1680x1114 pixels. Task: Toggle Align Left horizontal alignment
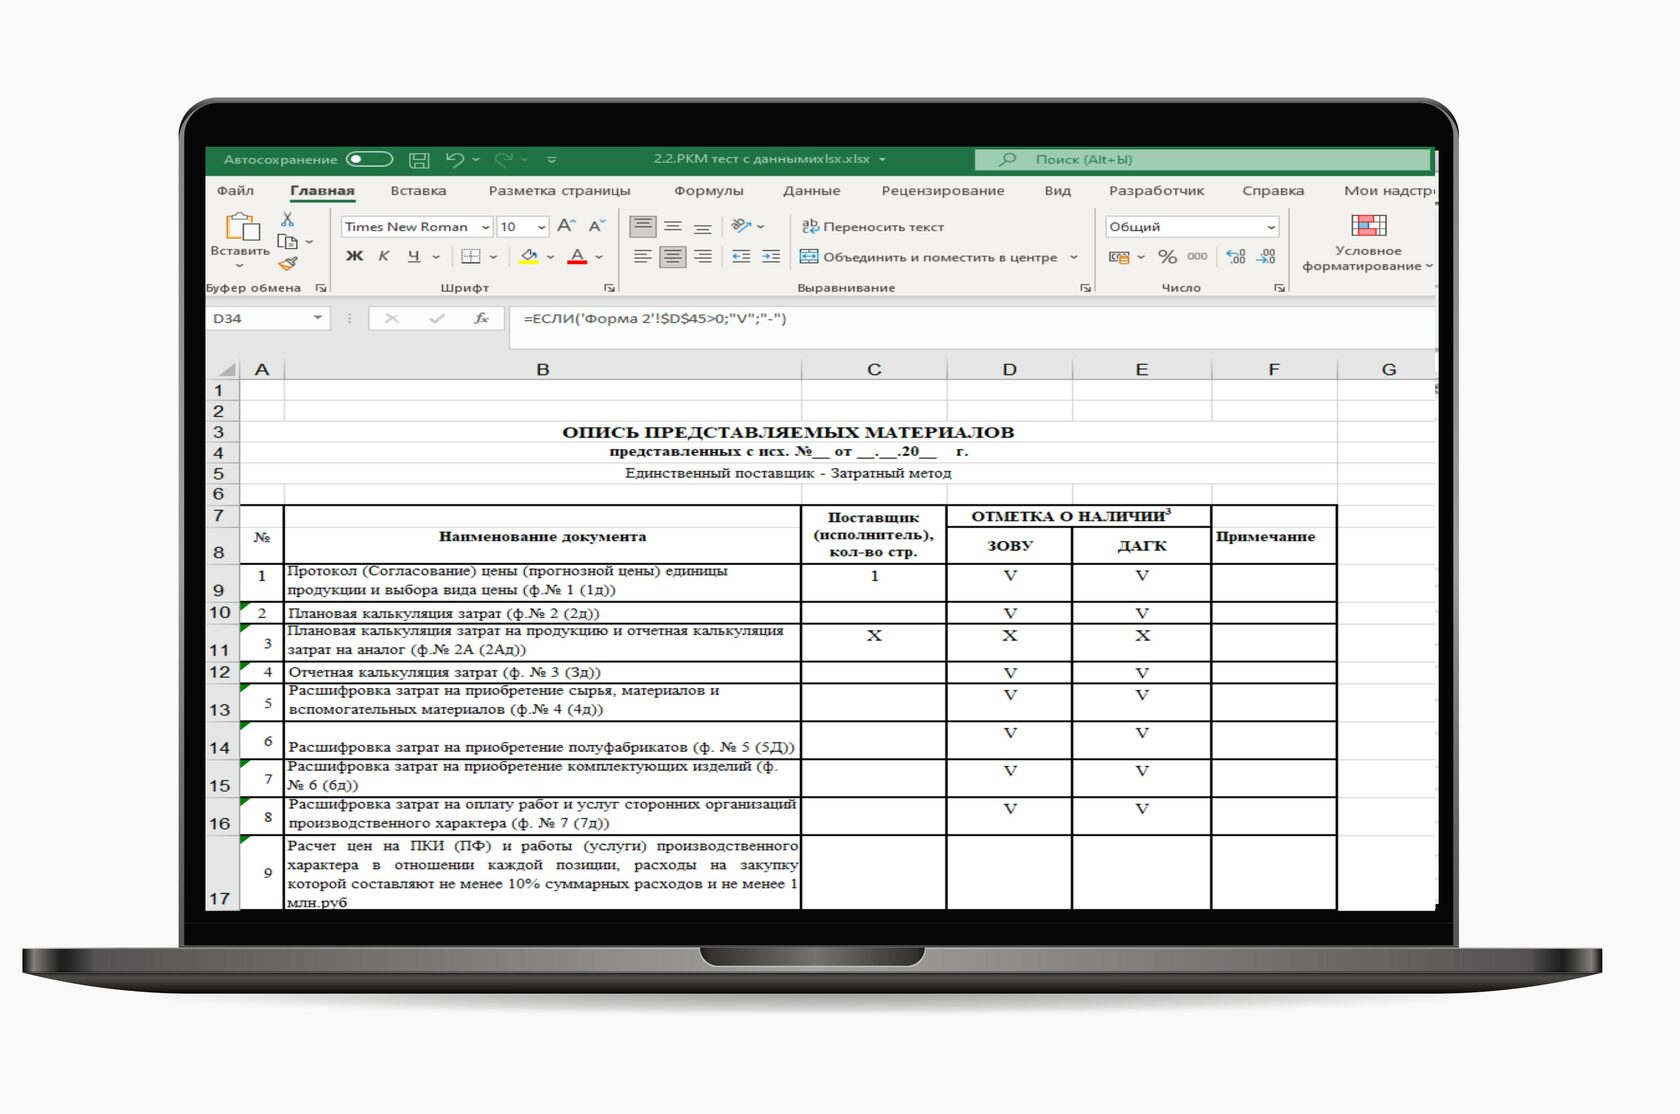pos(643,257)
